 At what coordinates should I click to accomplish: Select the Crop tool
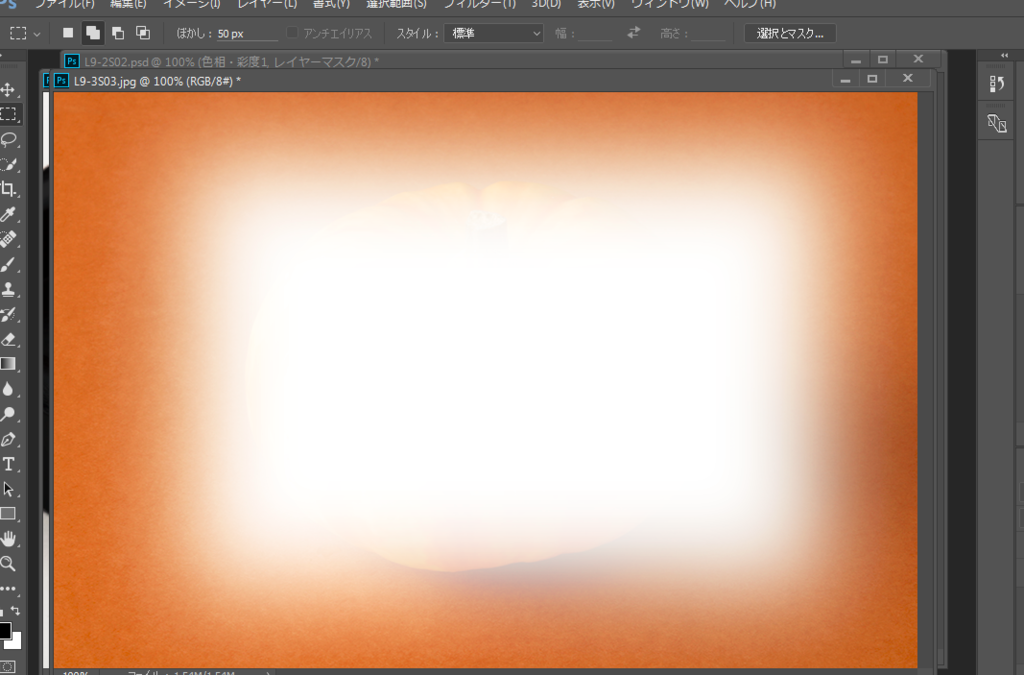pyautogui.click(x=8, y=189)
